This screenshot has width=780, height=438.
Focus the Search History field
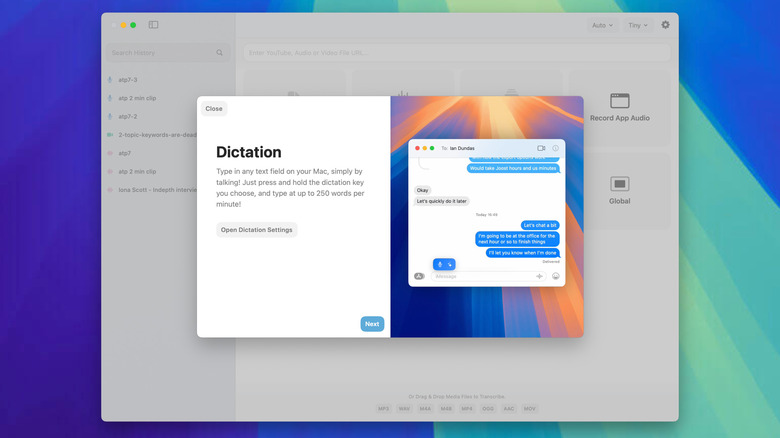168,53
